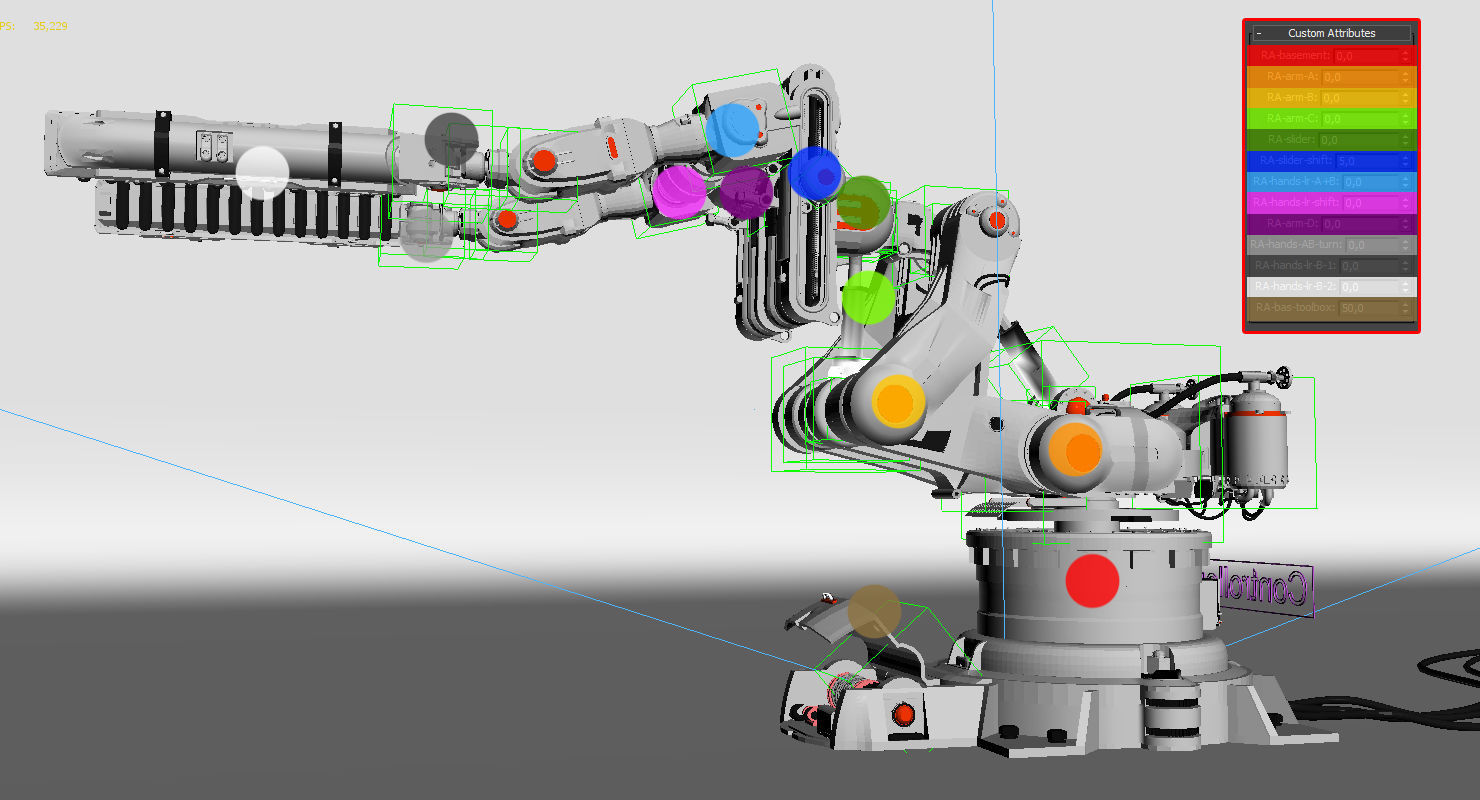Click the 'RA-hands-lr-shift:' label
Screen dimensions: 1480x800
coord(1296,203)
